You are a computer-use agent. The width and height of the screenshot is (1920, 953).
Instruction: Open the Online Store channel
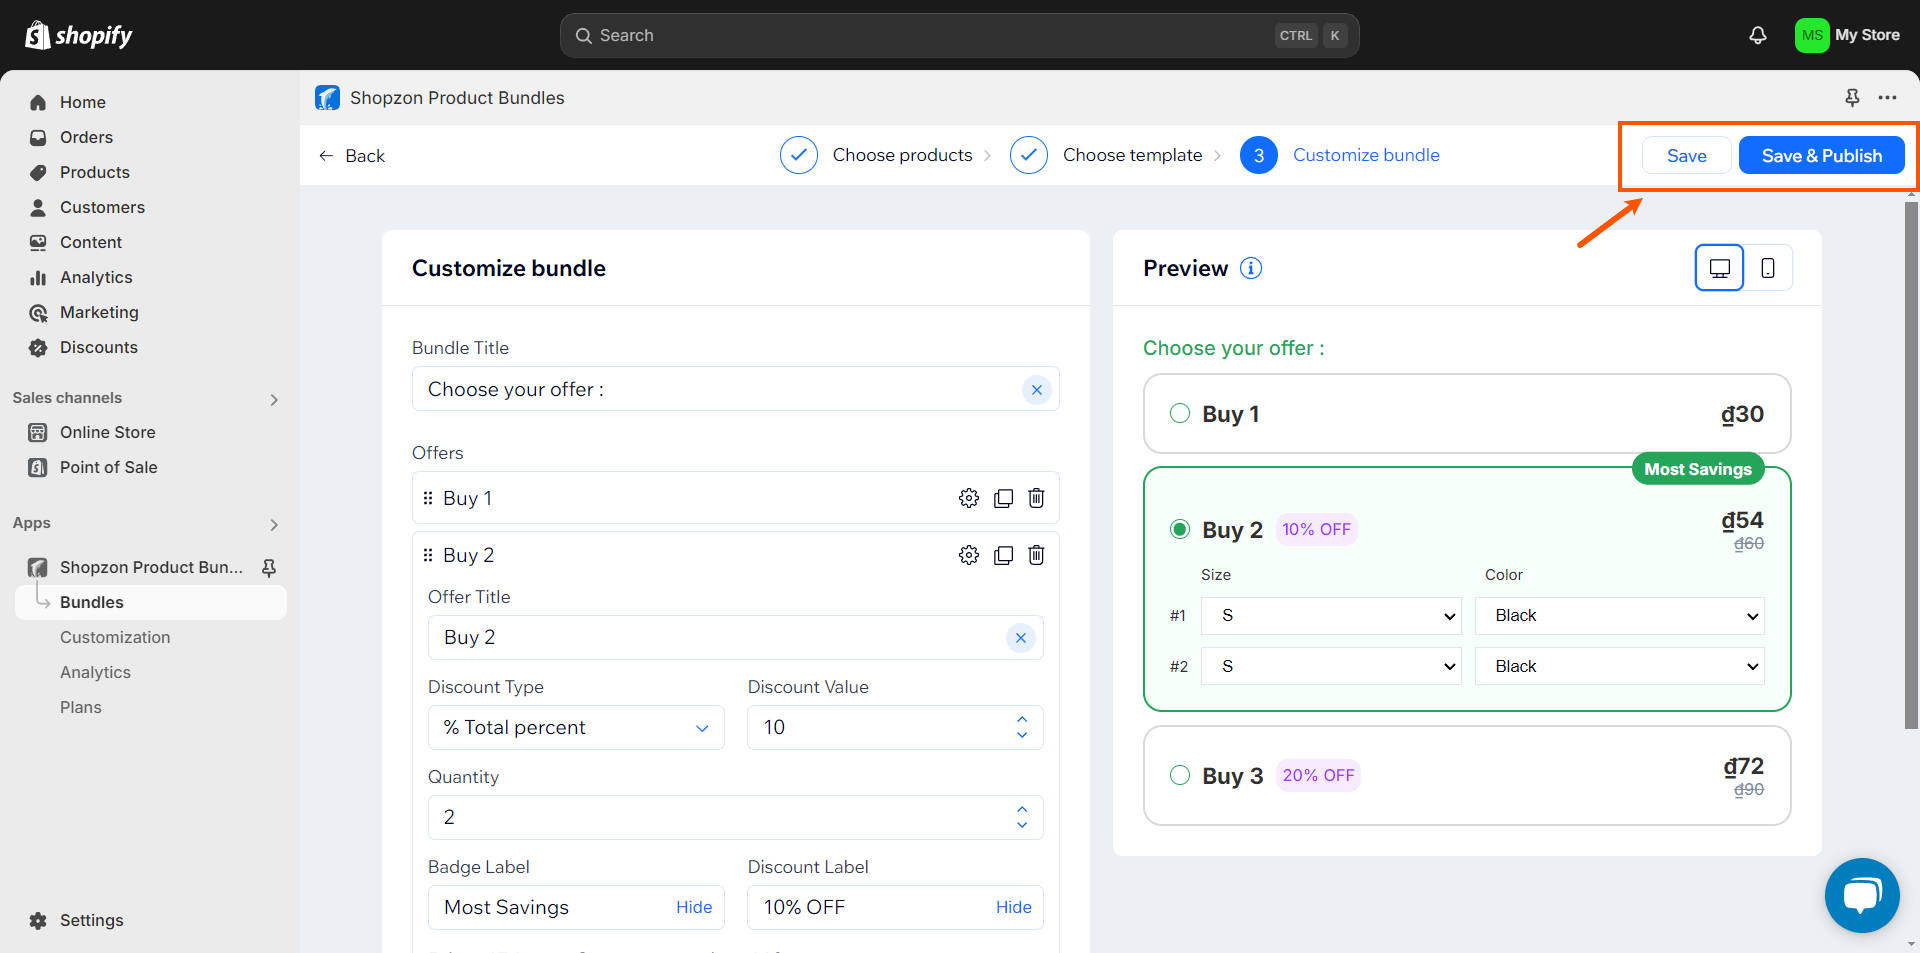[x=107, y=432]
